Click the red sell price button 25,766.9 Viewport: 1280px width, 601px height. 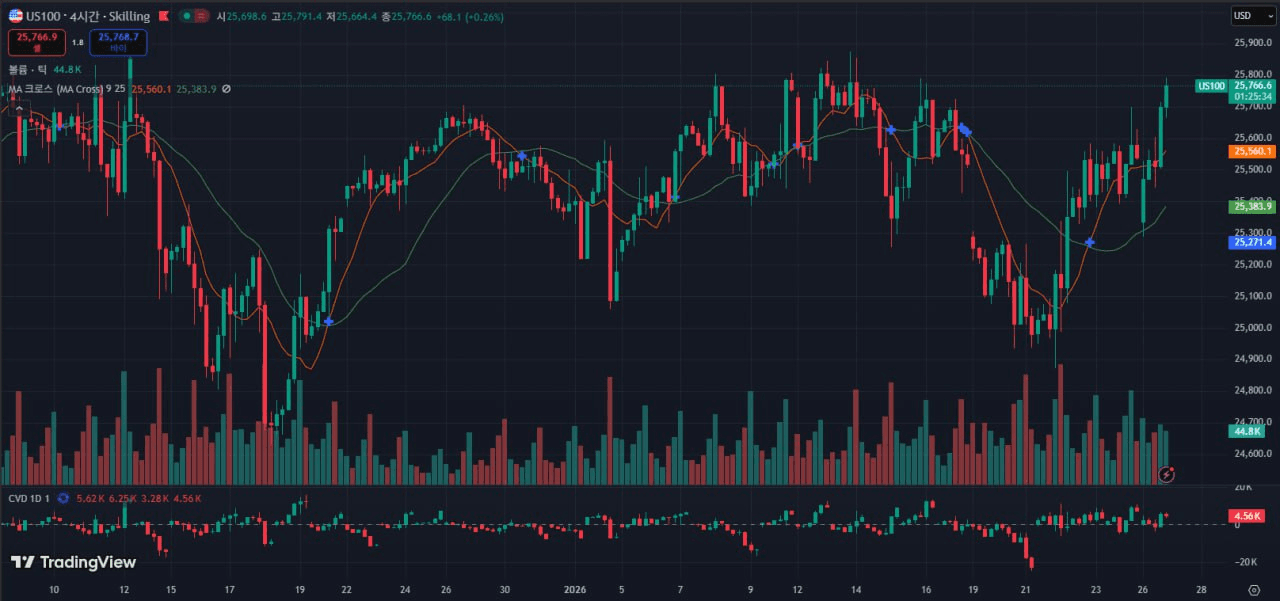[36, 42]
